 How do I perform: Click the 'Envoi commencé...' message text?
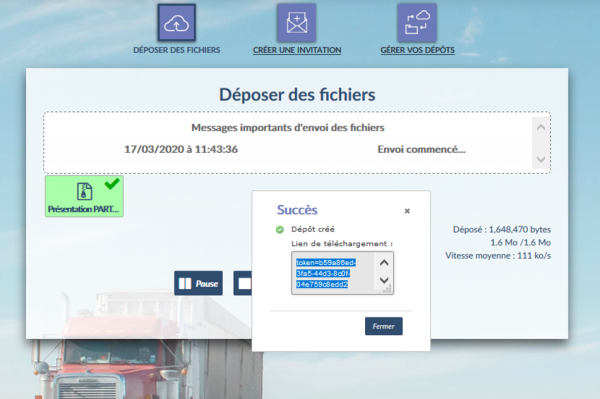click(x=421, y=149)
